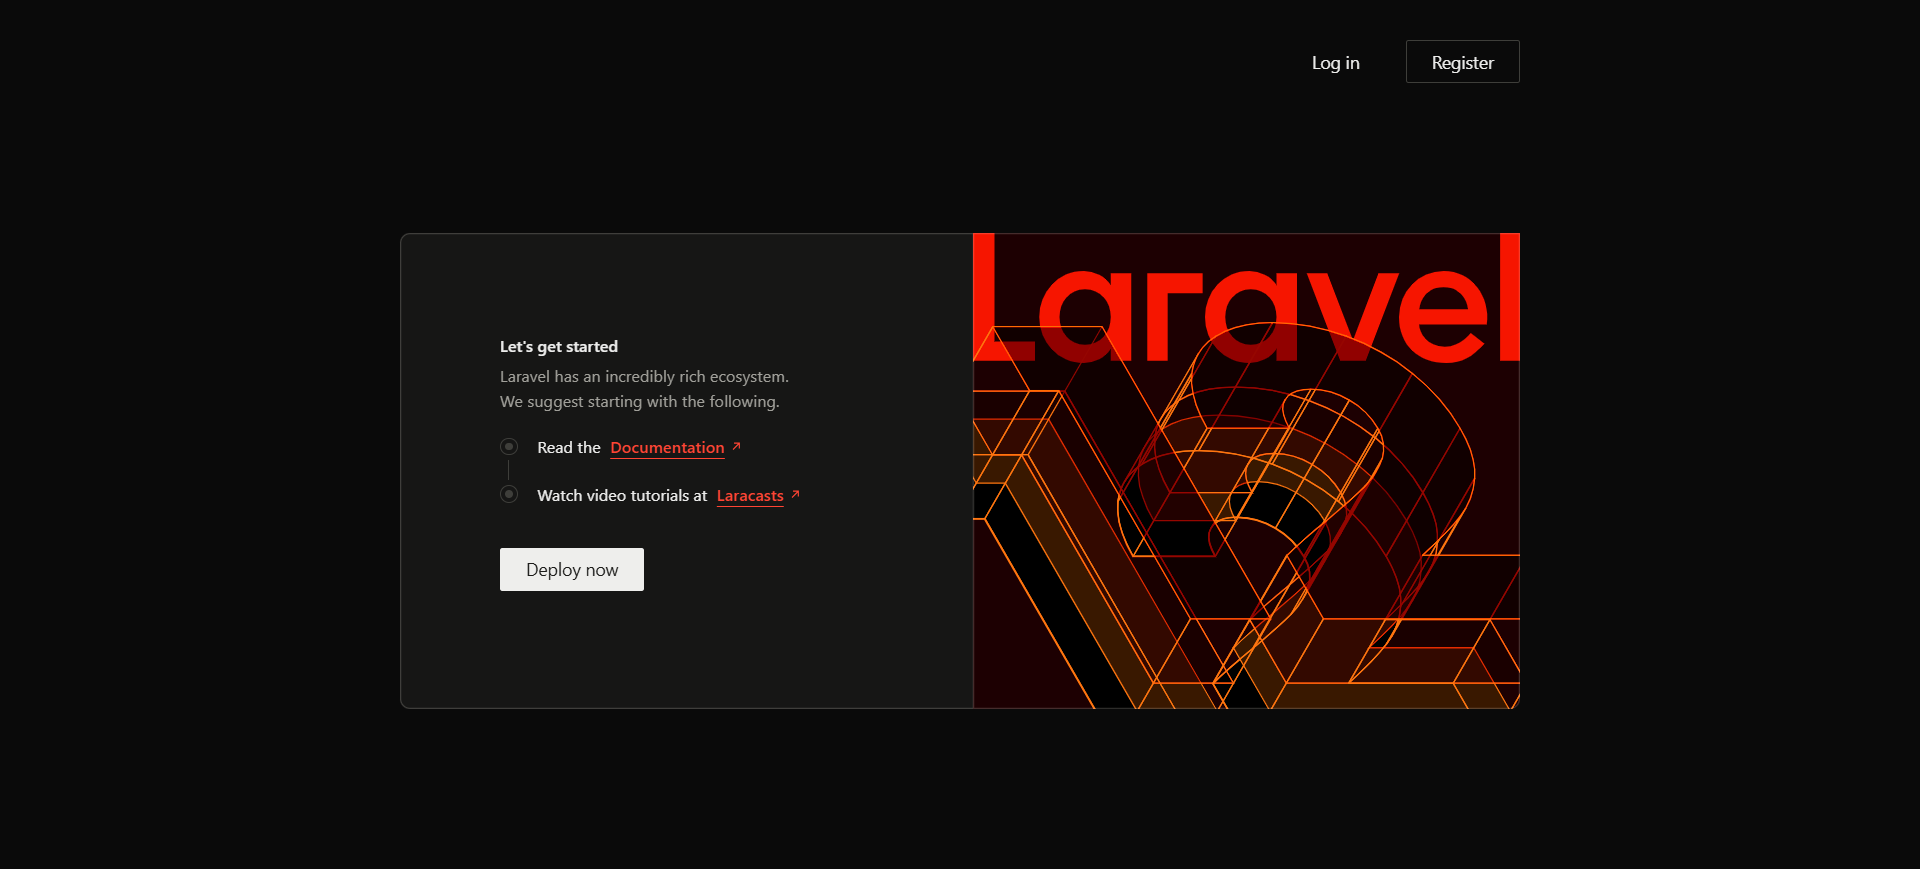
Task: Click the 'Read the' label text
Action: (568, 448)
